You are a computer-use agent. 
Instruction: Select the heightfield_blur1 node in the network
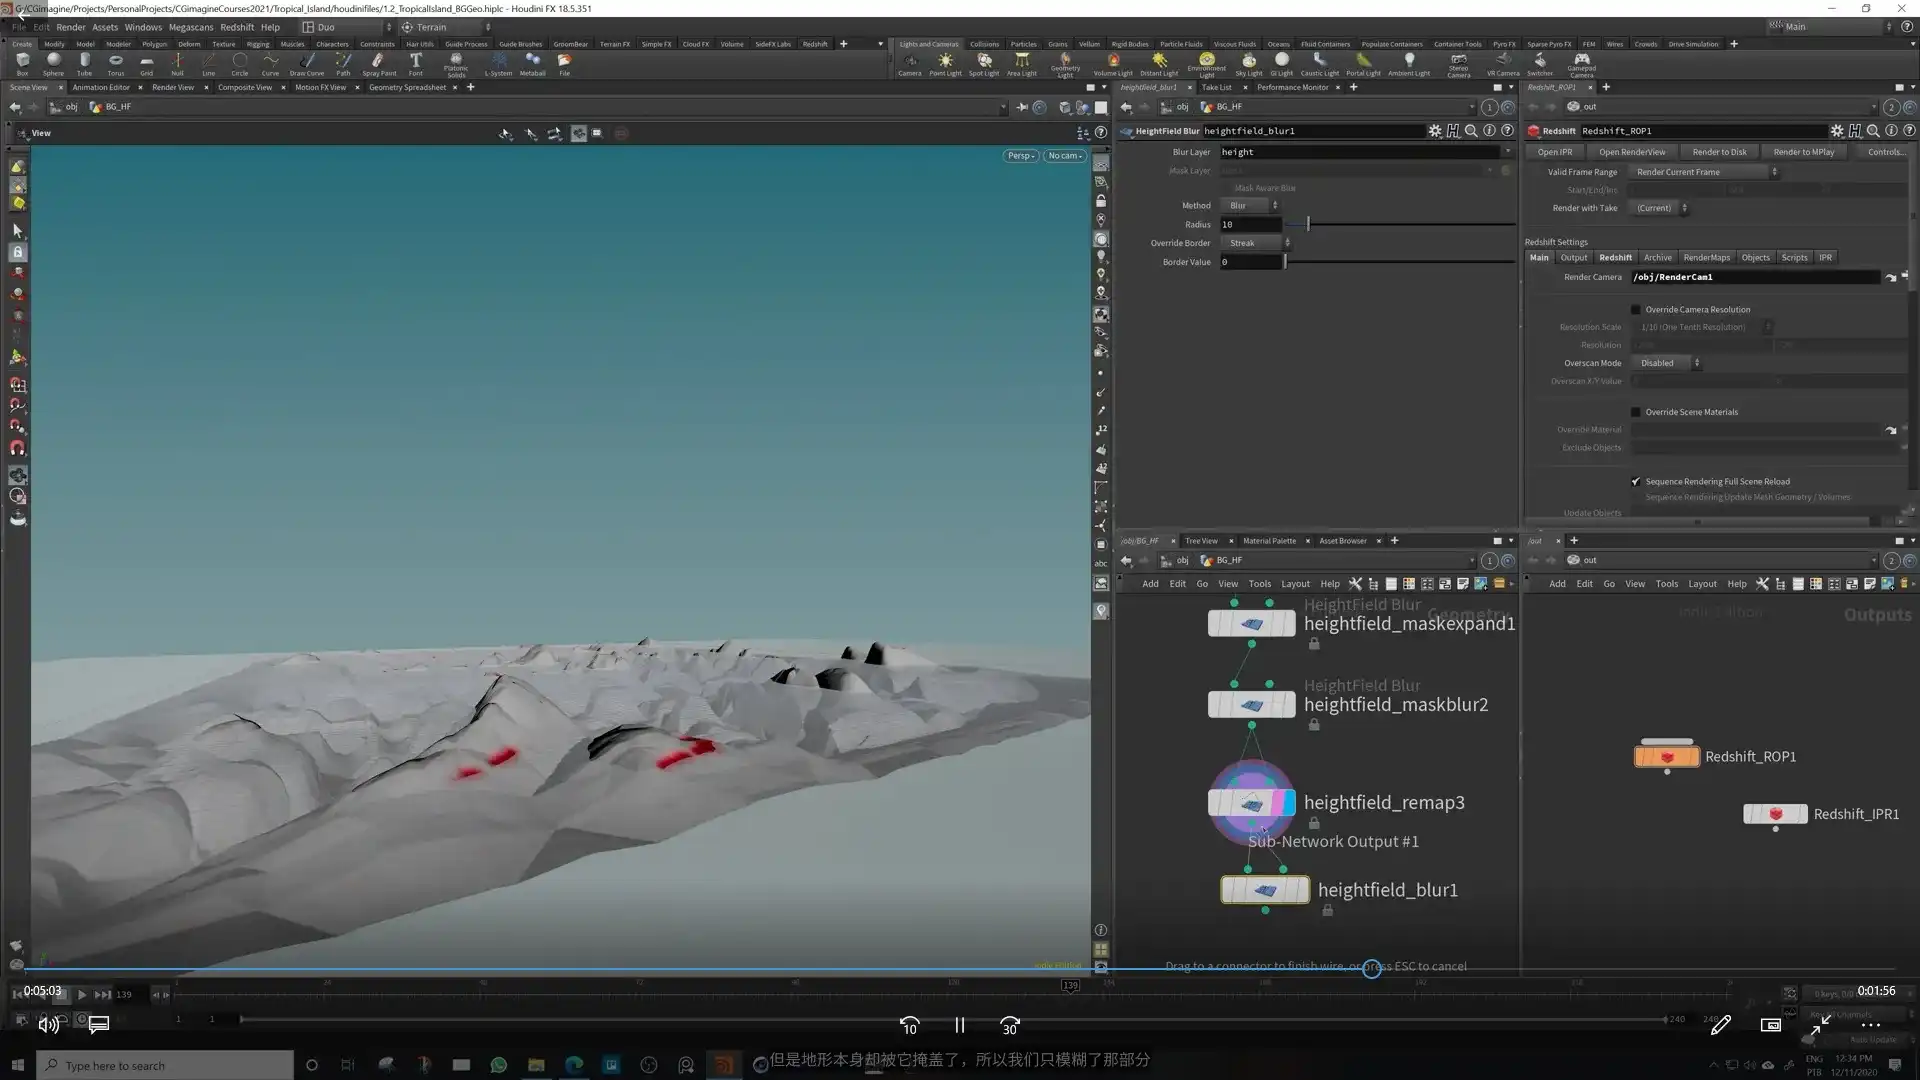tap(1264, 889)
